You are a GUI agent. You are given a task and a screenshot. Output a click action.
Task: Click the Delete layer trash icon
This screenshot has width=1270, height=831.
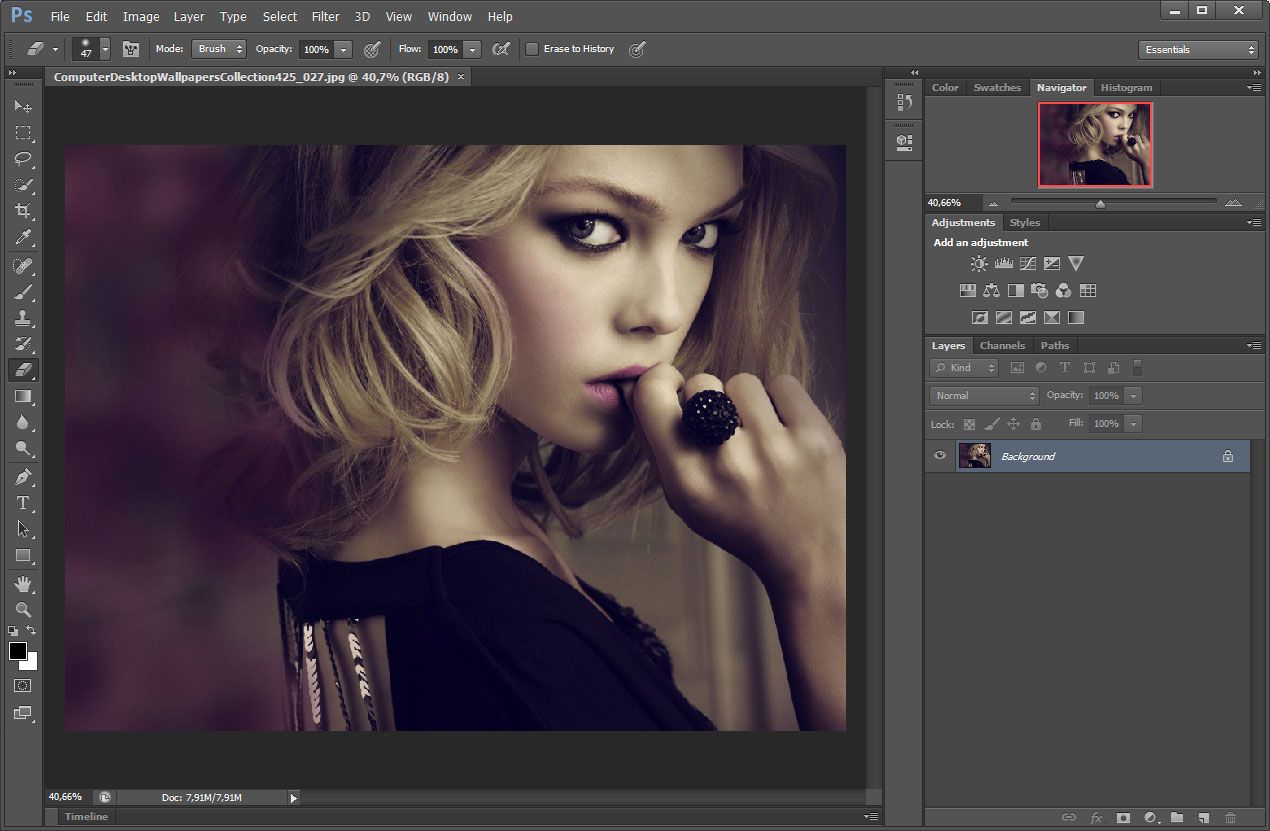[x=1231, y=818]
